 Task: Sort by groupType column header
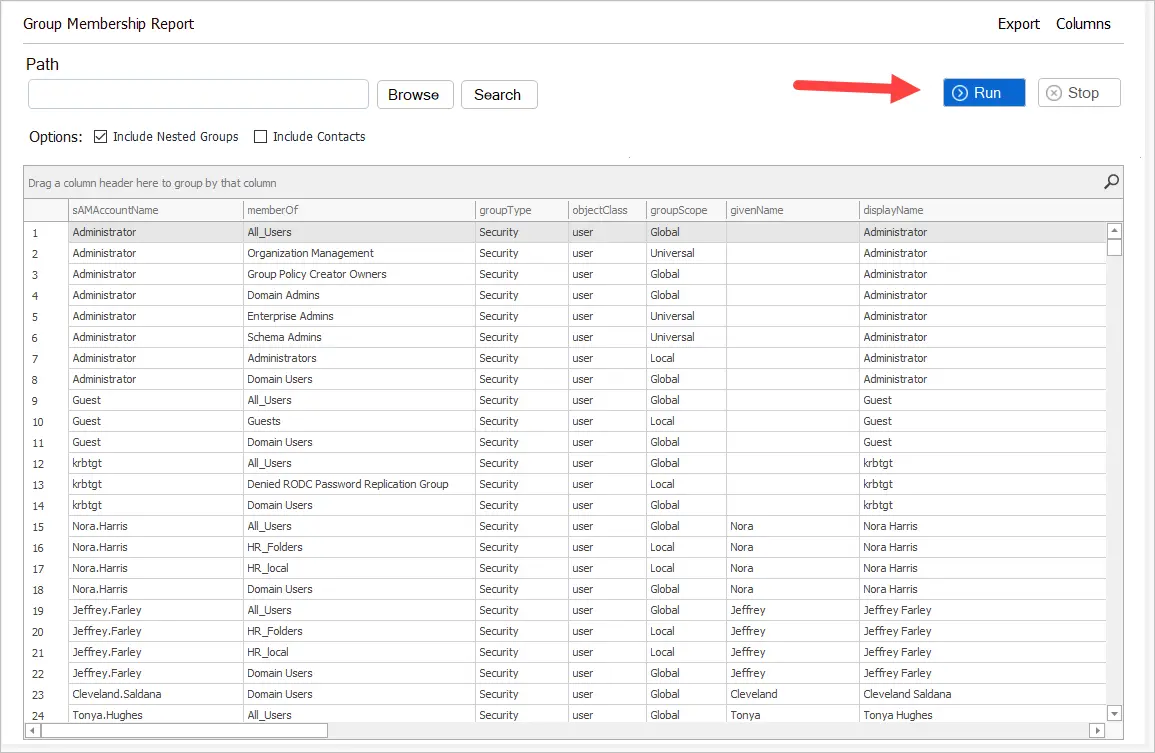point(522,210)
